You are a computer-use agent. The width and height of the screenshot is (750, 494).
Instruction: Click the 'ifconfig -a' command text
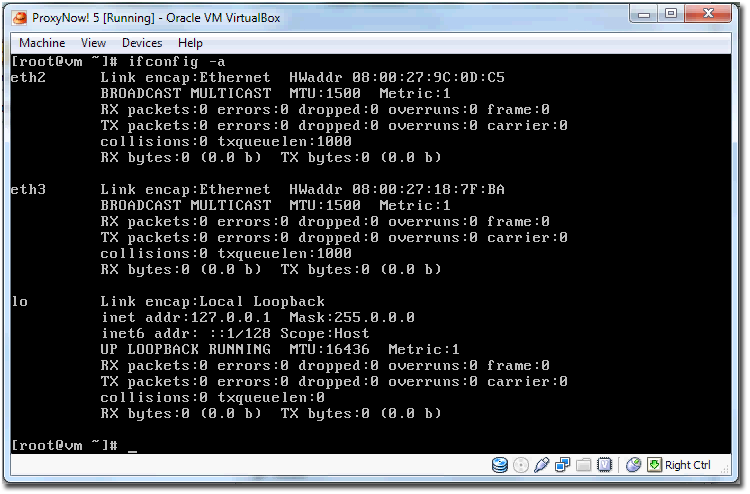[x=176, y=62]
